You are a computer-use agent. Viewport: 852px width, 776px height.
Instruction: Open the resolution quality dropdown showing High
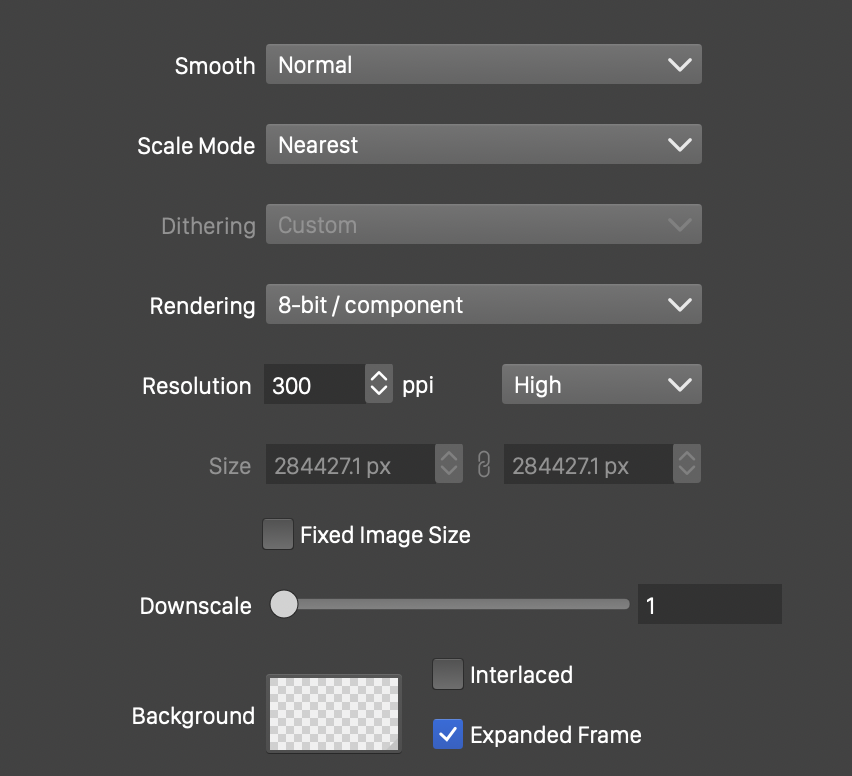click(600, 385)
